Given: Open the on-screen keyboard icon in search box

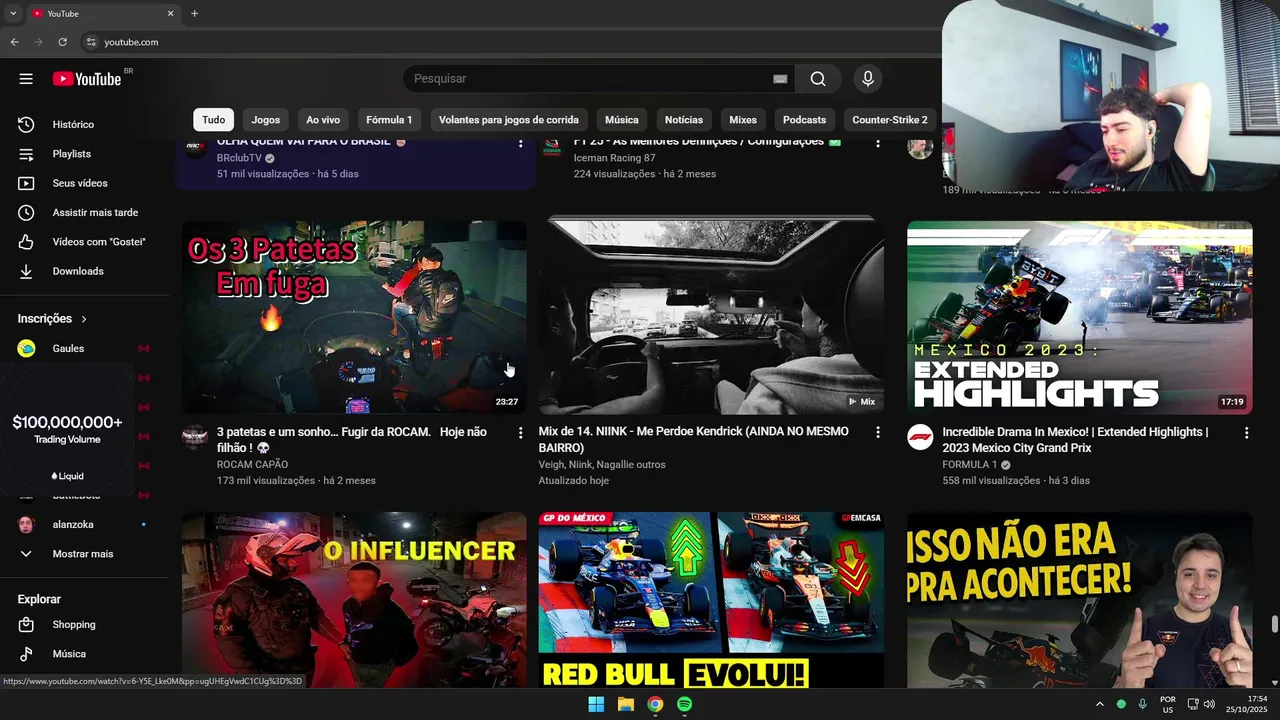Looking at the screenshot, I should 780,79.
